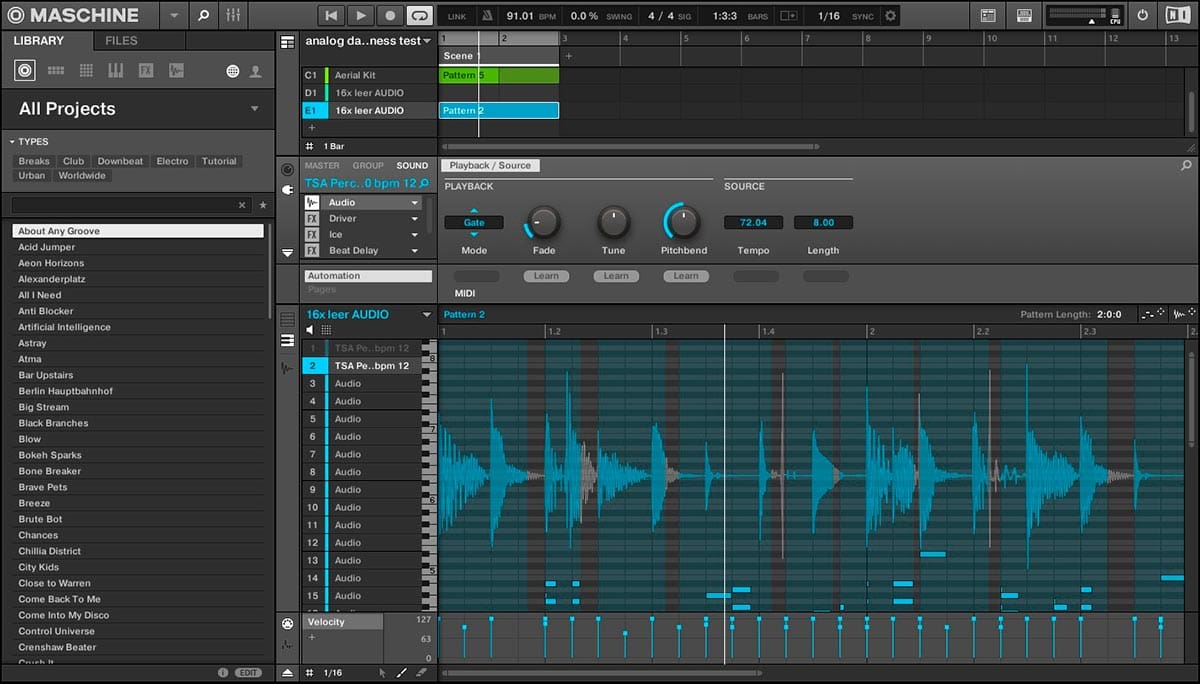
Task: Click the Tune knob
Action: tap(614, 222)
